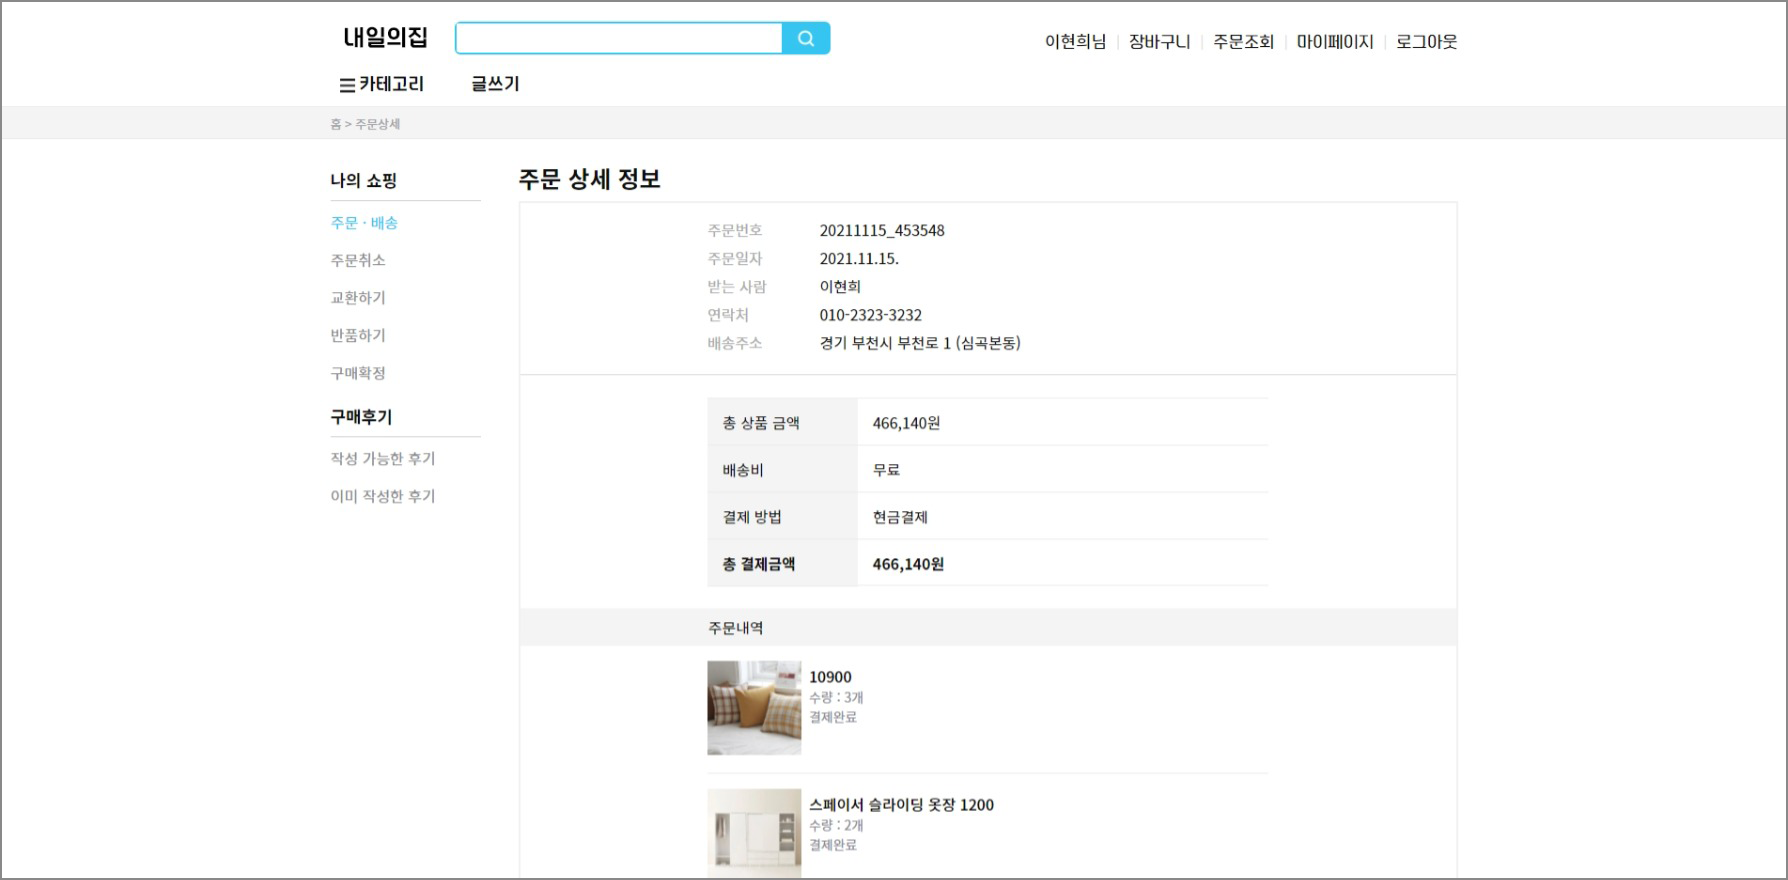This screenshot has height=880, width=1788.
Task: Click the 무료 shipping fee value
Action: point(886,470)
